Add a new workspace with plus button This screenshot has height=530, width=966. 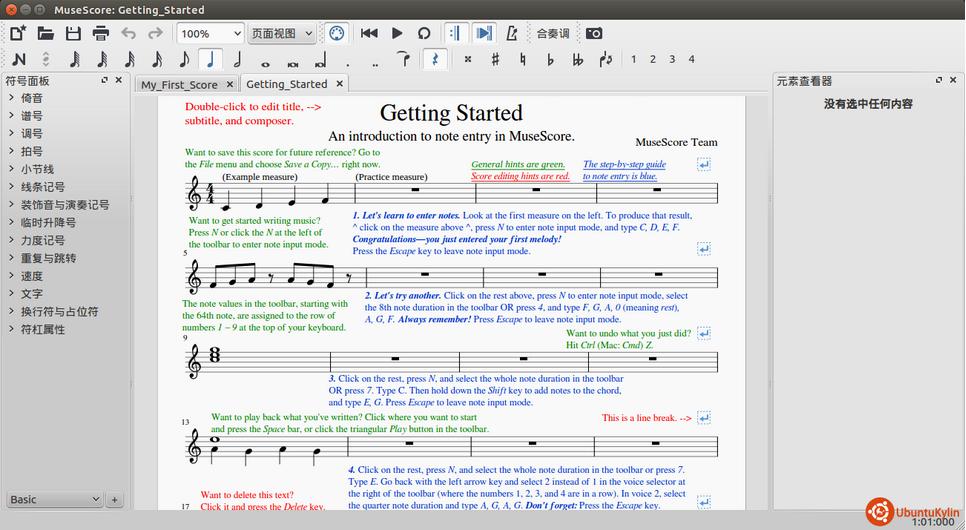pos(115,500)
